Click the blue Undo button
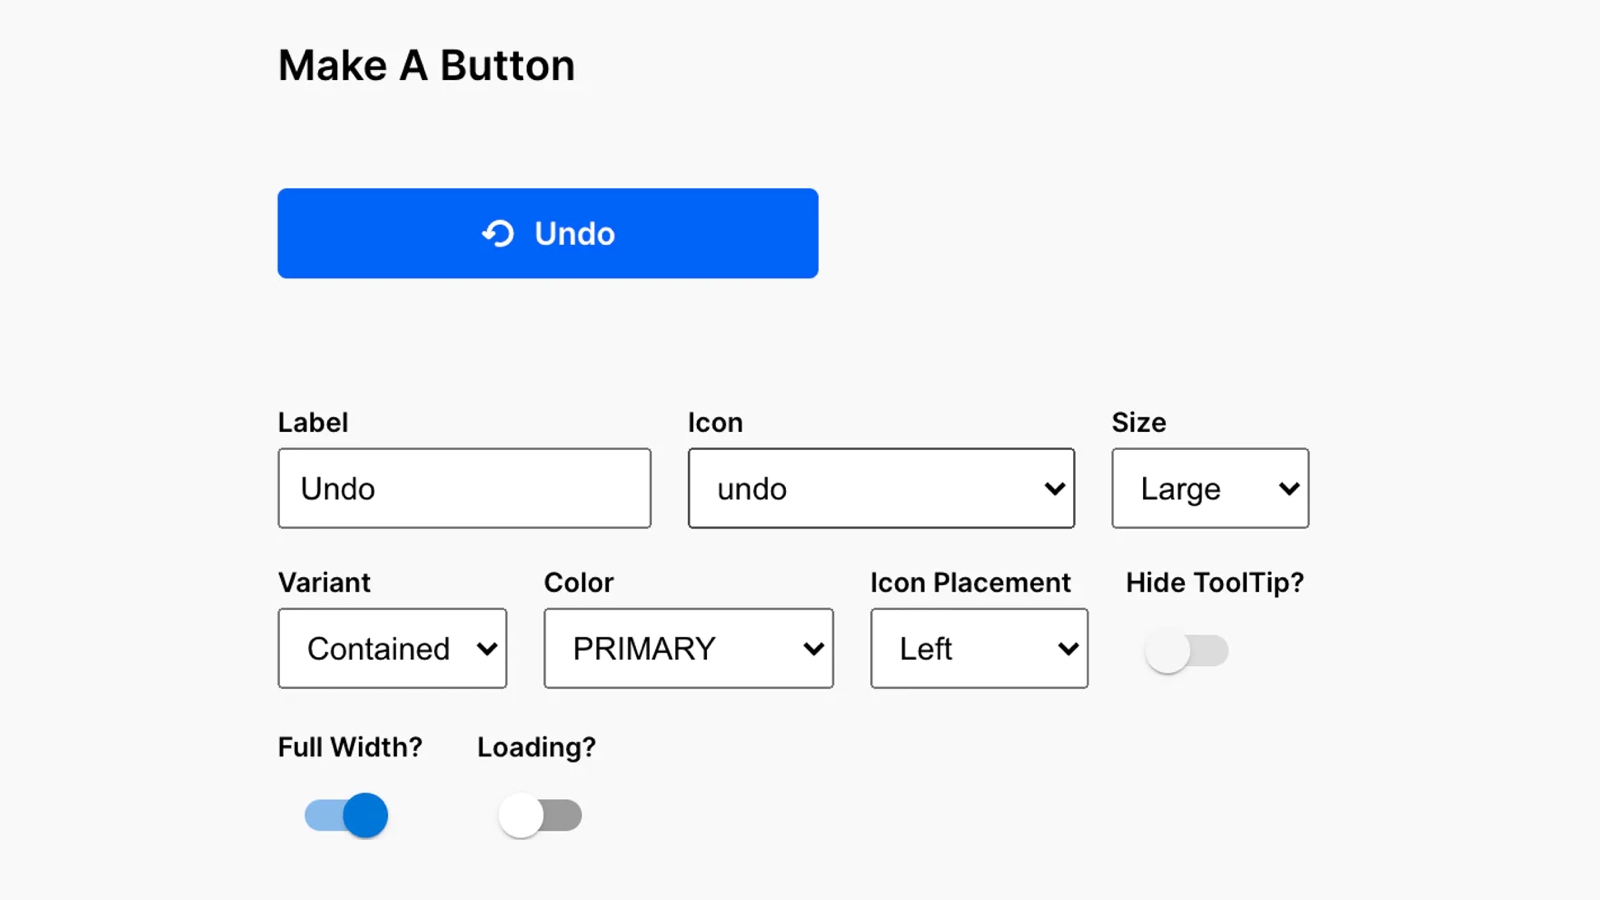This screenshot has height=900, width=1600. tap(548, 233)
